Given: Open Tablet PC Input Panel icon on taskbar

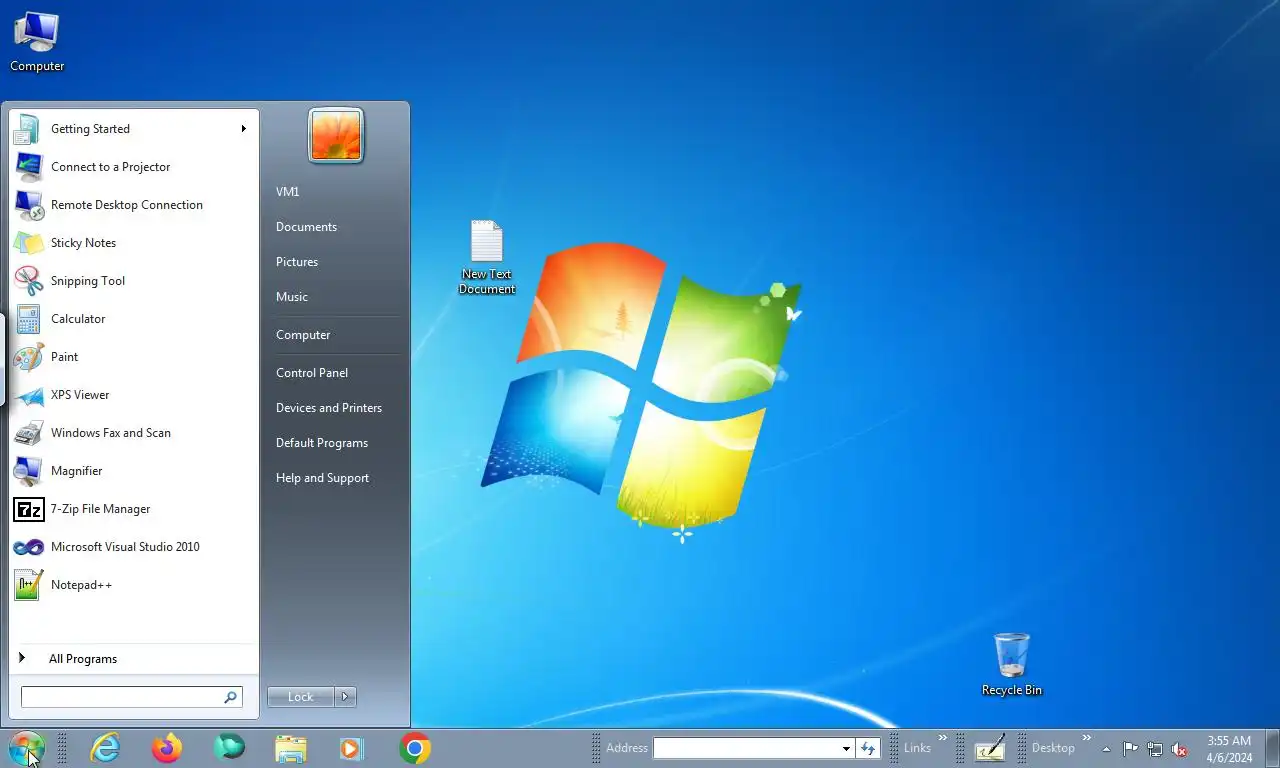Looking at the screenshot, I should [x=990, y=748].
